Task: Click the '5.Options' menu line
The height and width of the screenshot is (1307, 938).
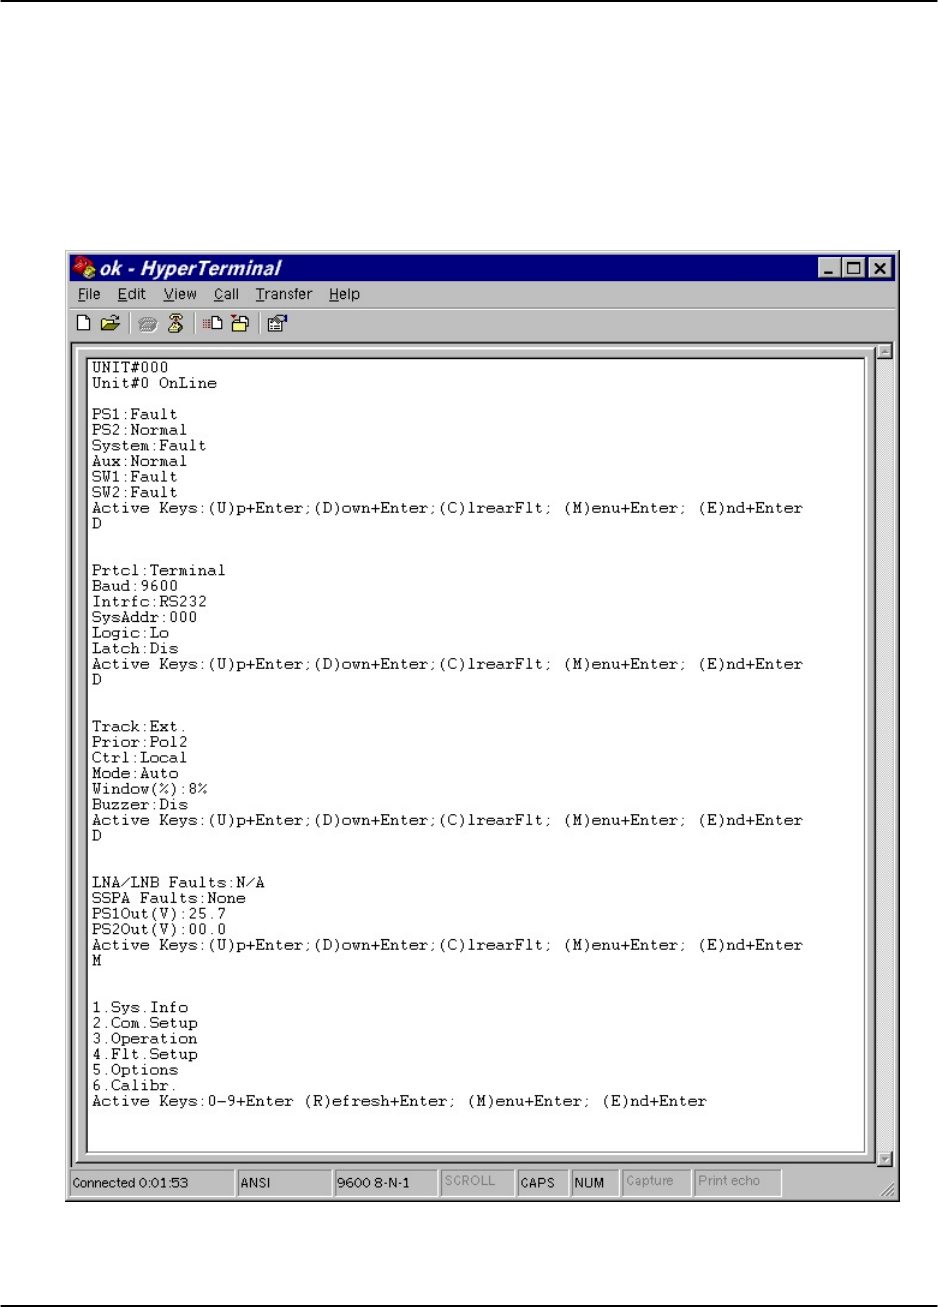Action: (135, 1069)
